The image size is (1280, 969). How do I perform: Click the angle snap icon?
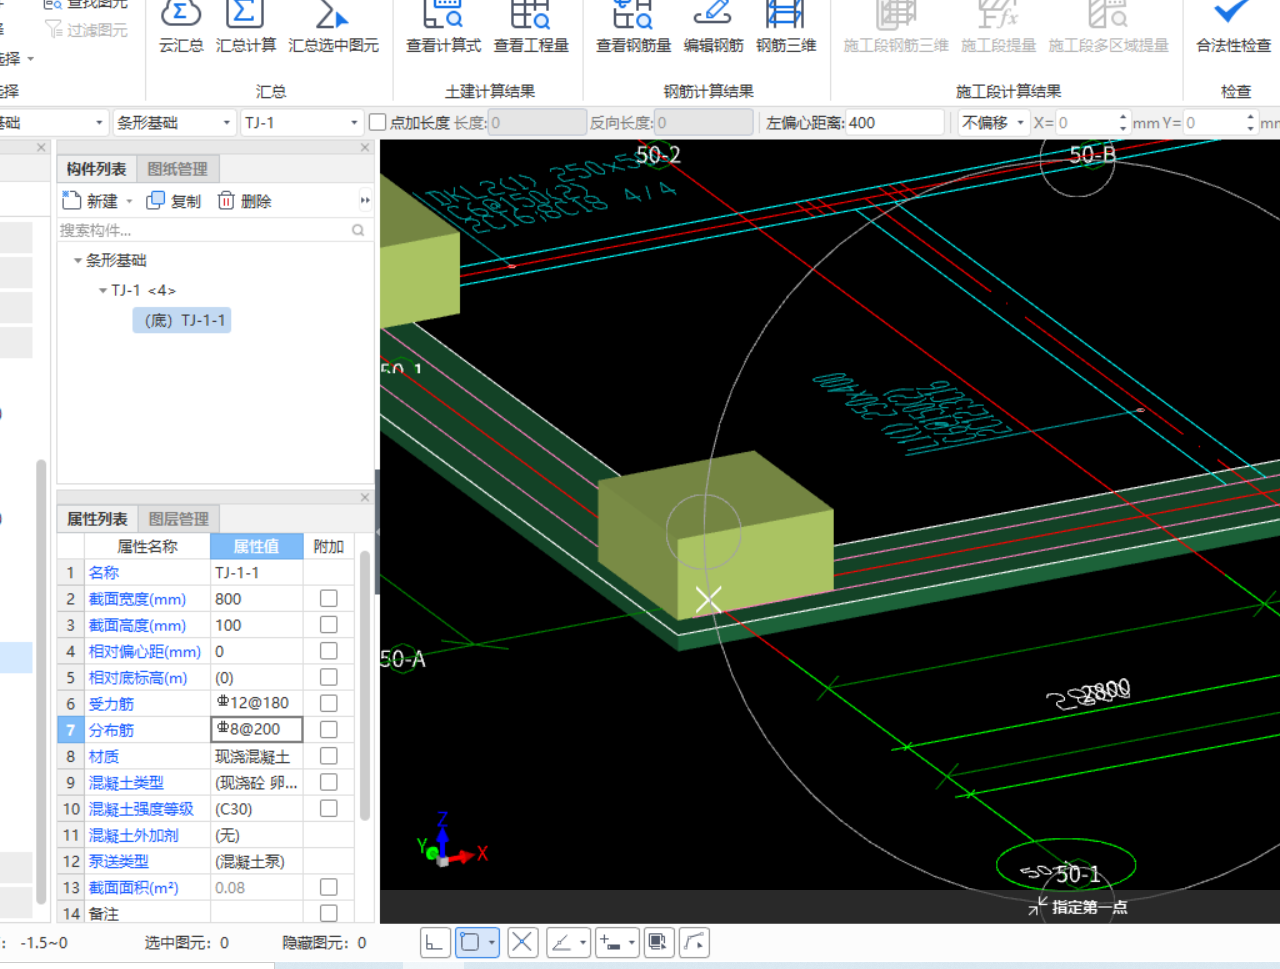[561, 942]
